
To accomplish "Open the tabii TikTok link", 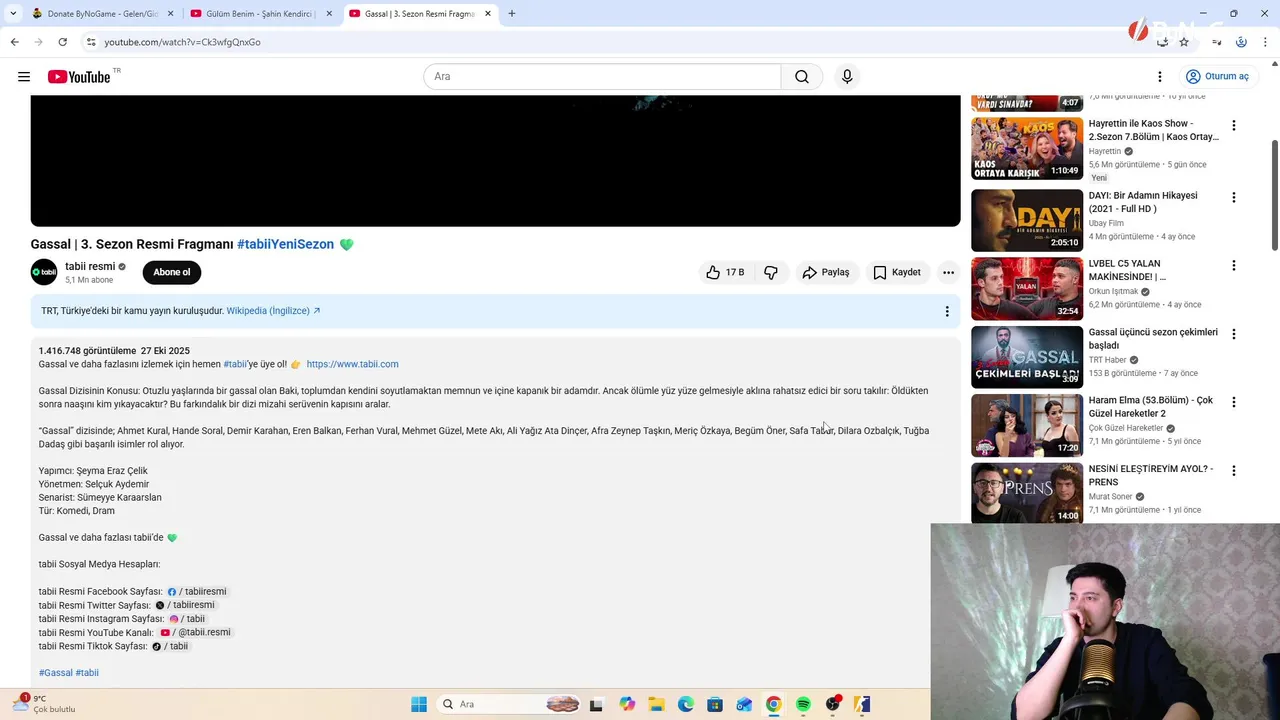I will point(170,646).
